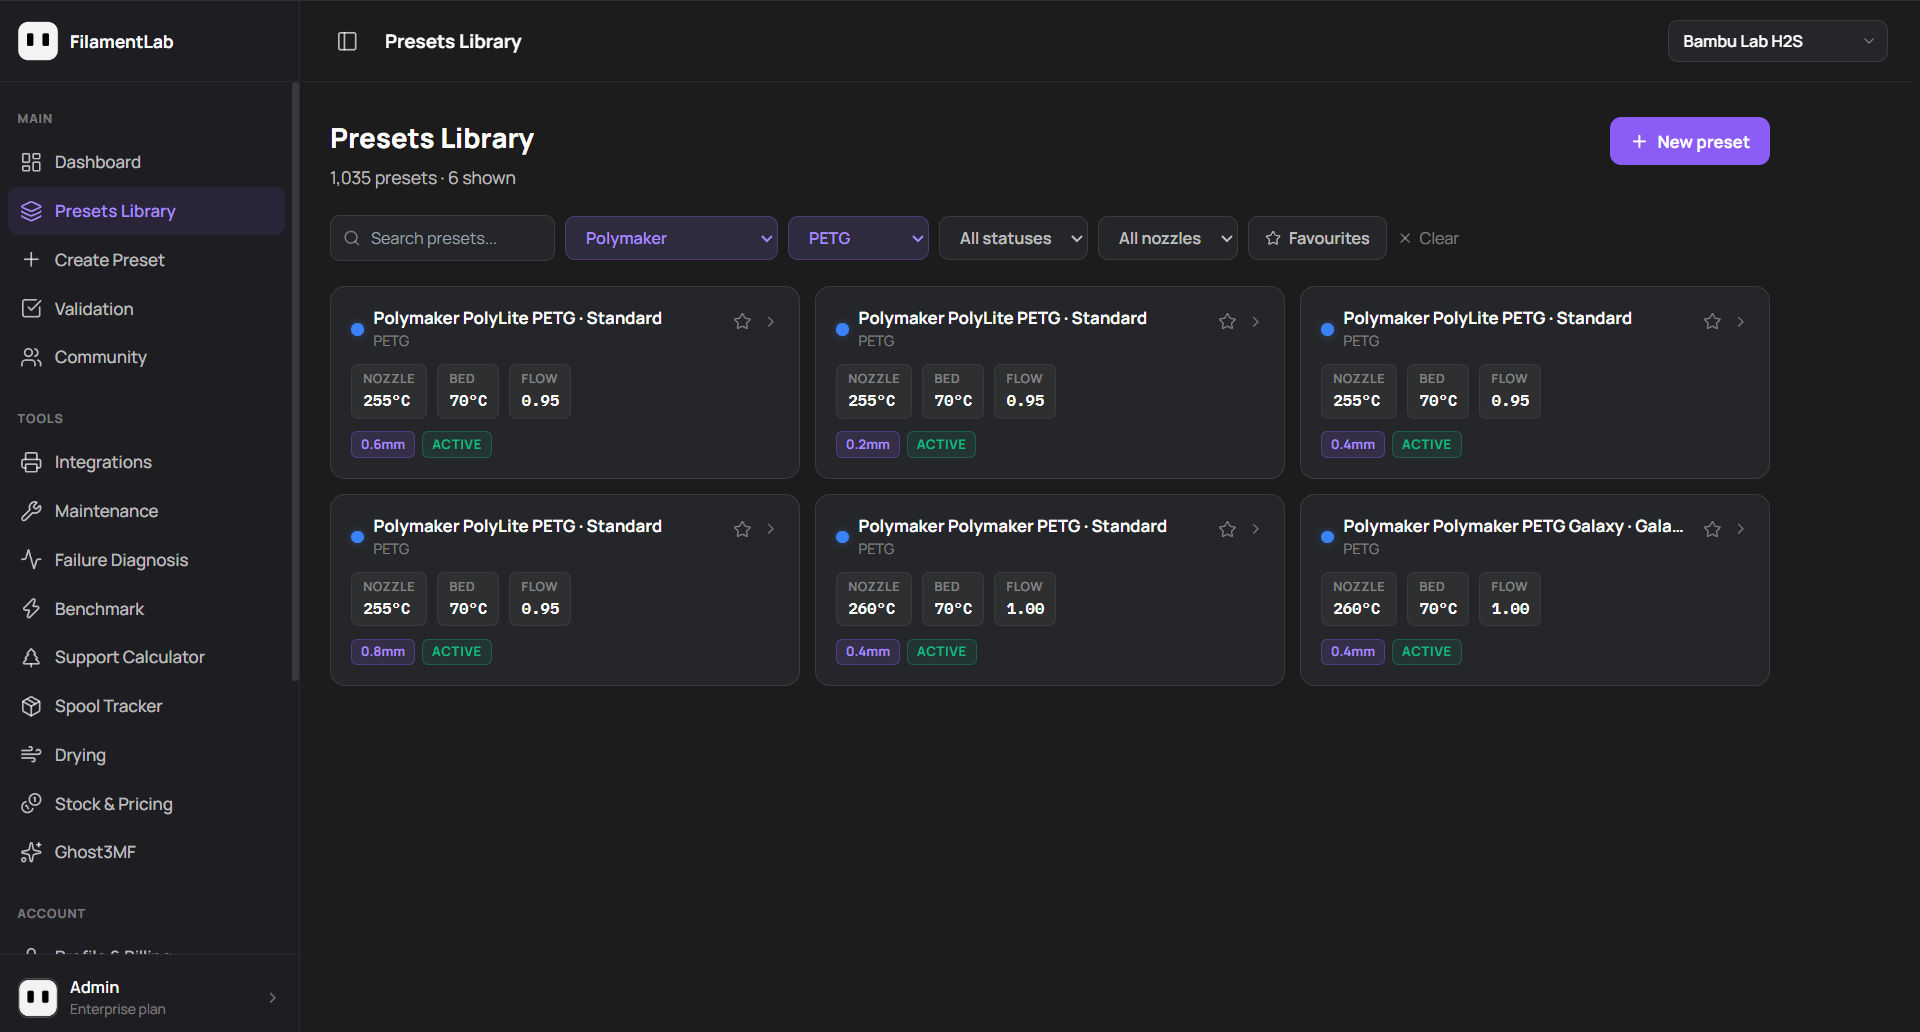Open the Polymaker brand filter dropdown
The width and height of the screenshot is (1920, 1032).
pyautogui.click(x=671, y=238)
